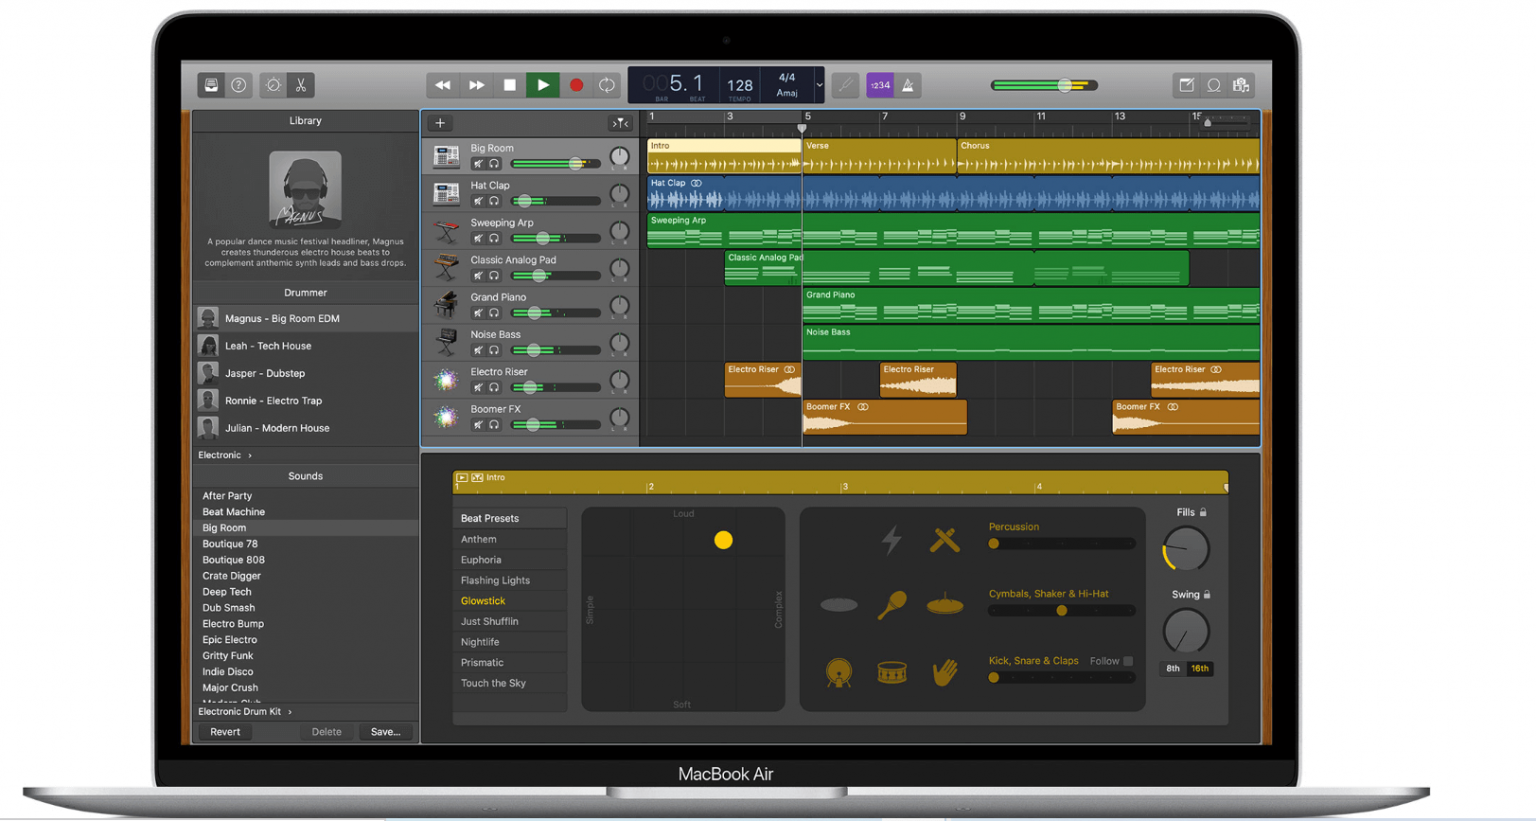1536x821 pixels.
Task: Click the piano icon on the Grand Piano track
Action: [447, 303]
